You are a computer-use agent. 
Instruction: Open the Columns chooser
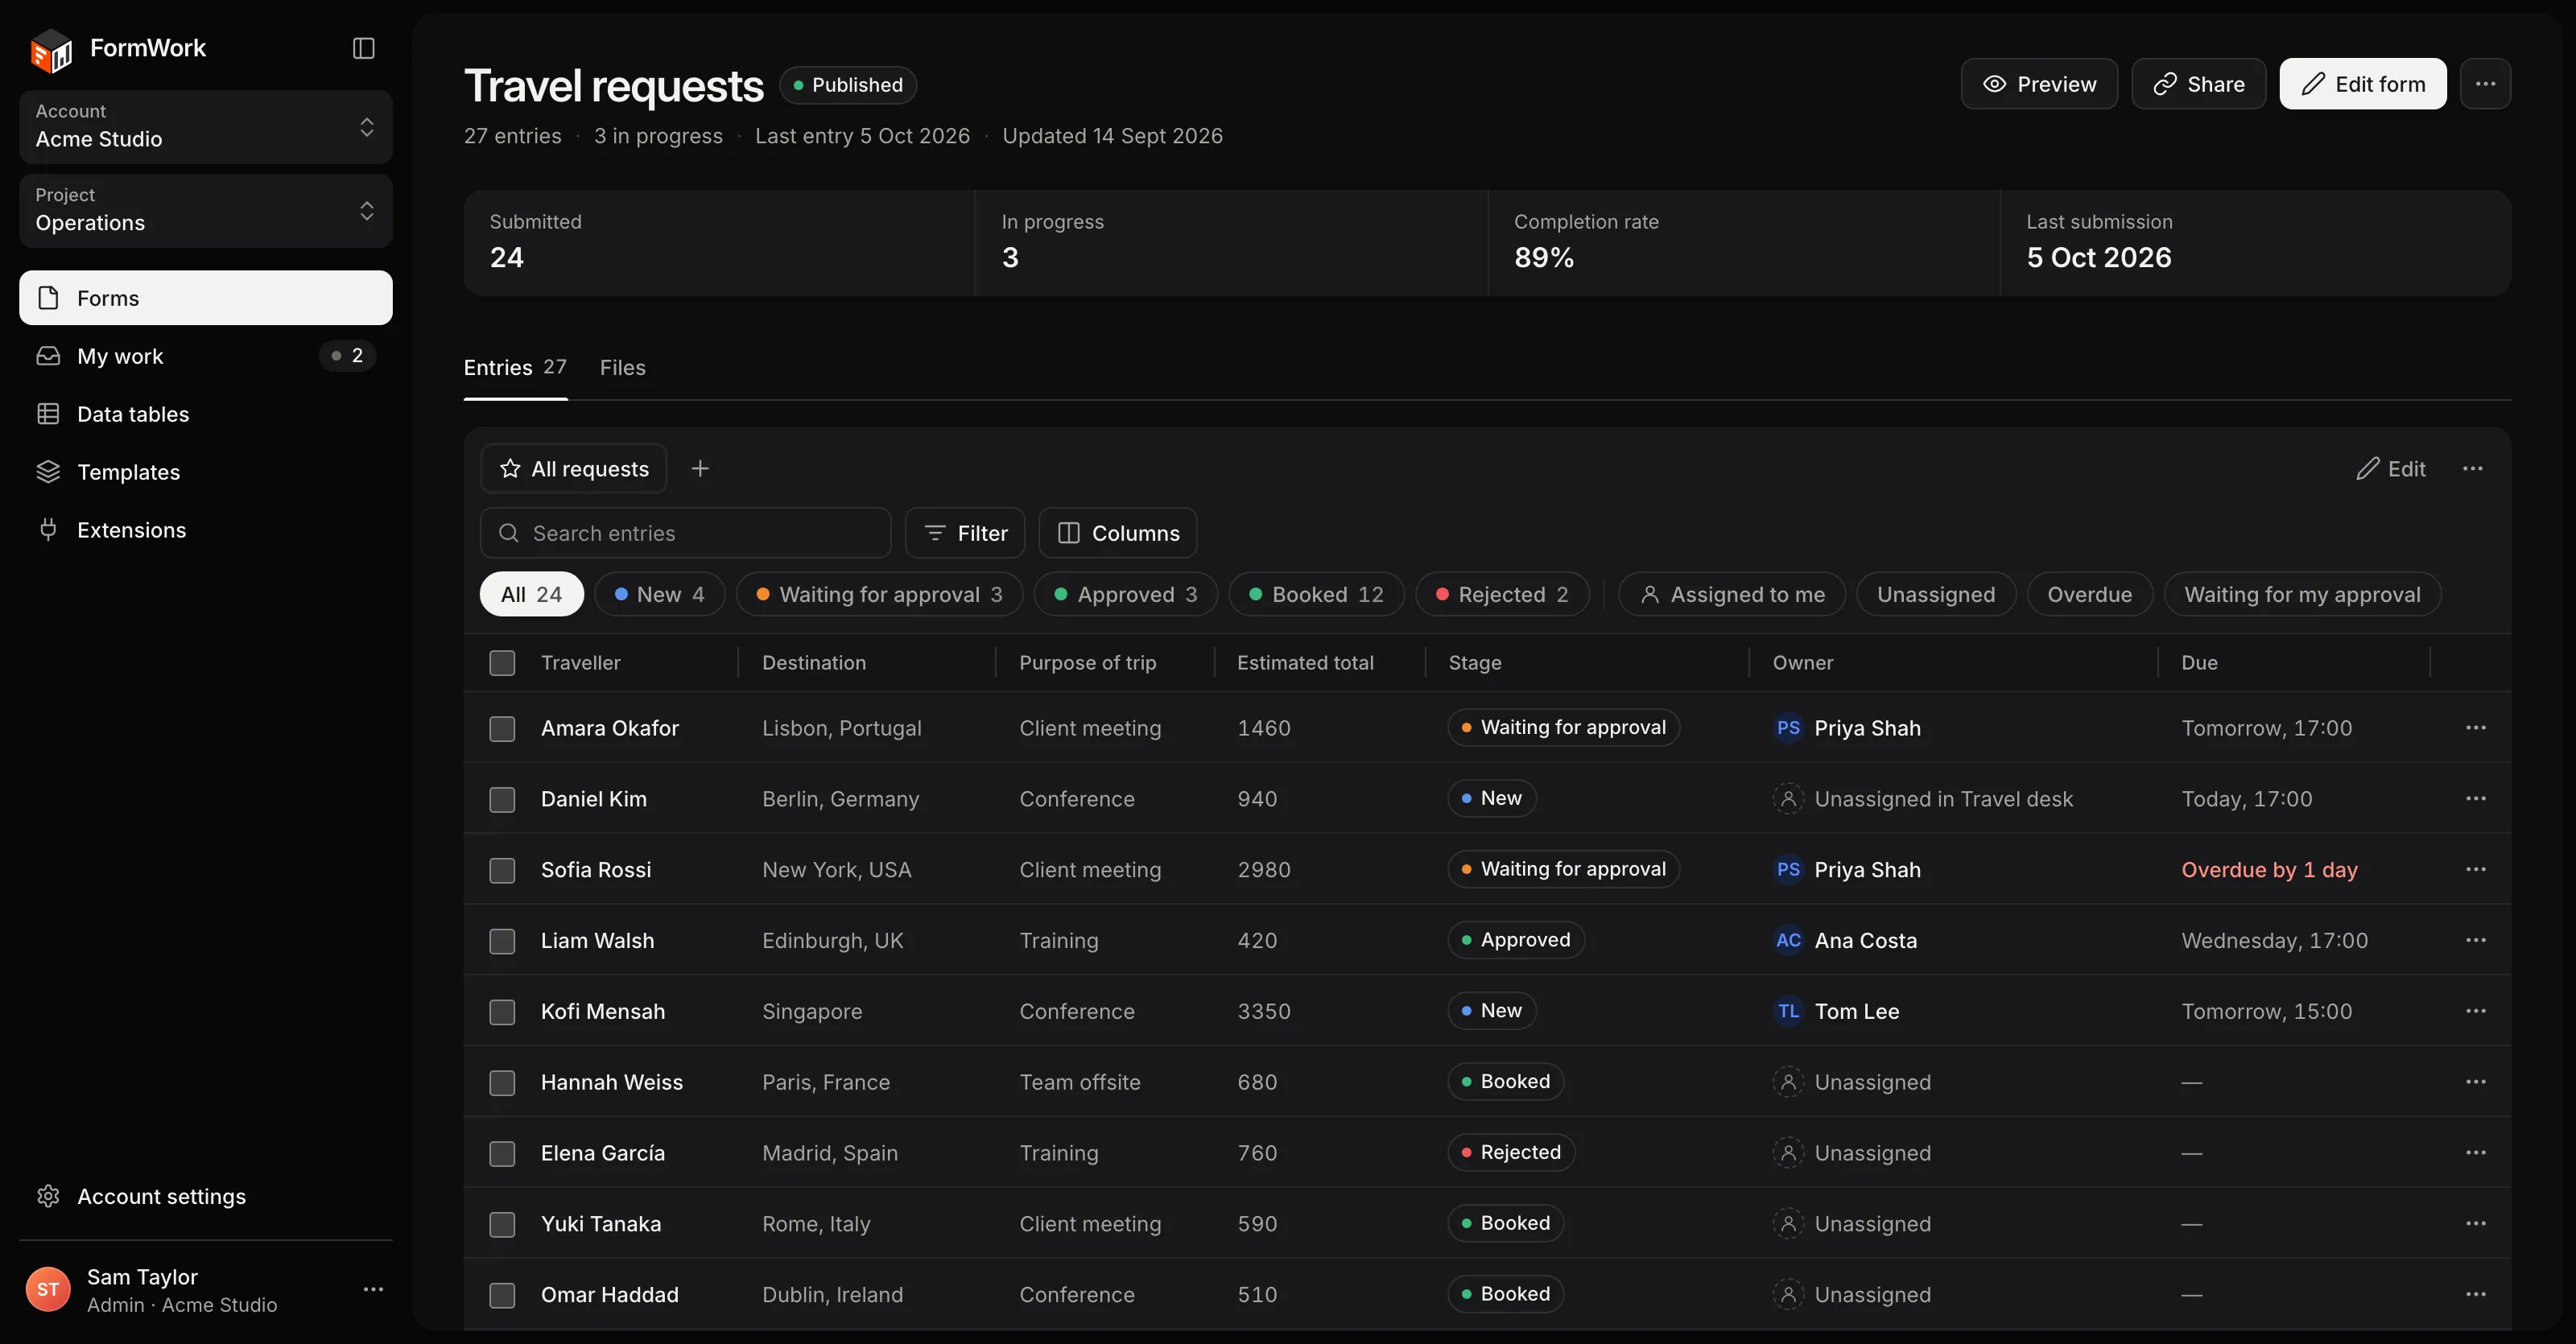[x=1118, y=533]
